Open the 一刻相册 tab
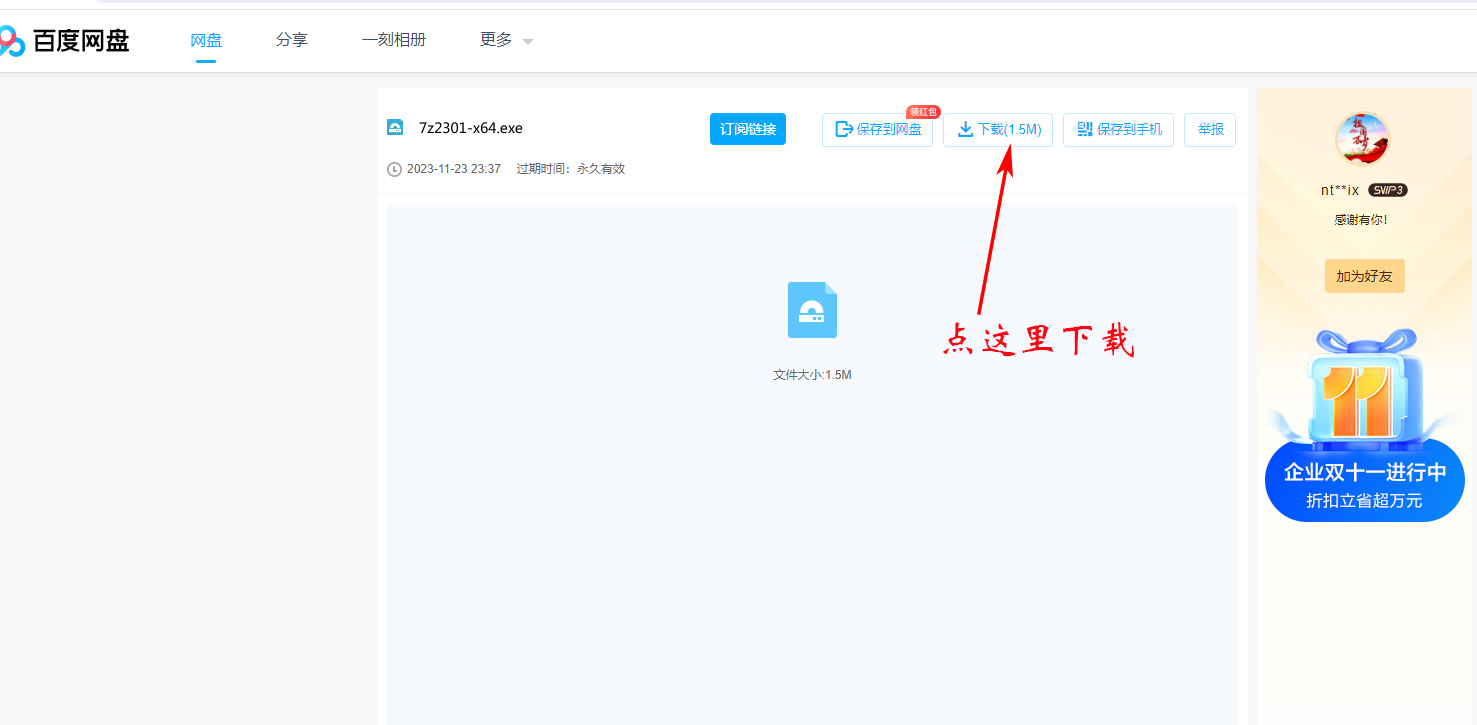Screen dimensions: 1477x725 tap(394, 40)
